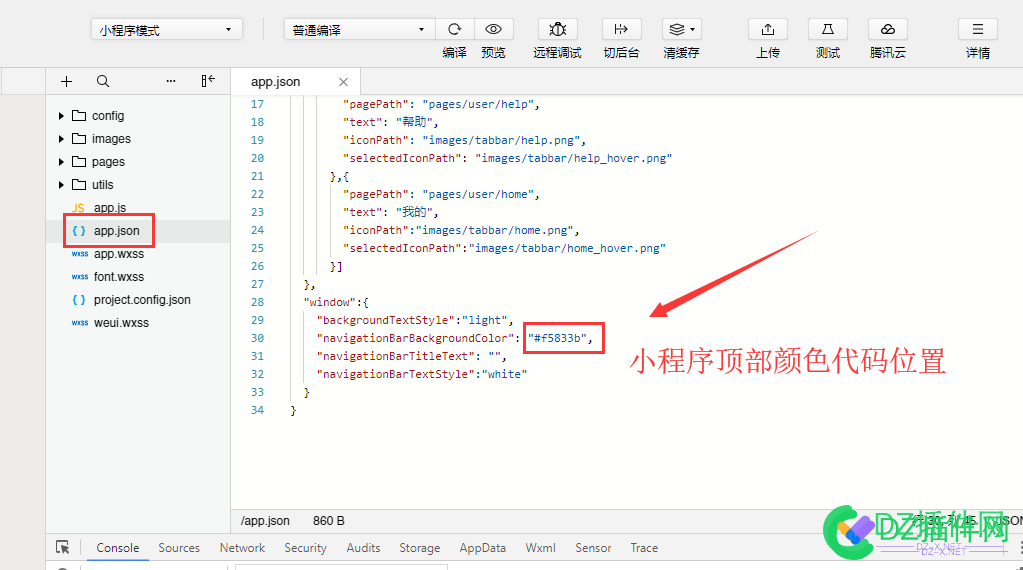Viewport: 1023px width, 570px height.
Task: Click the /app.json path in status bar
Action: [x=265, y=520]
